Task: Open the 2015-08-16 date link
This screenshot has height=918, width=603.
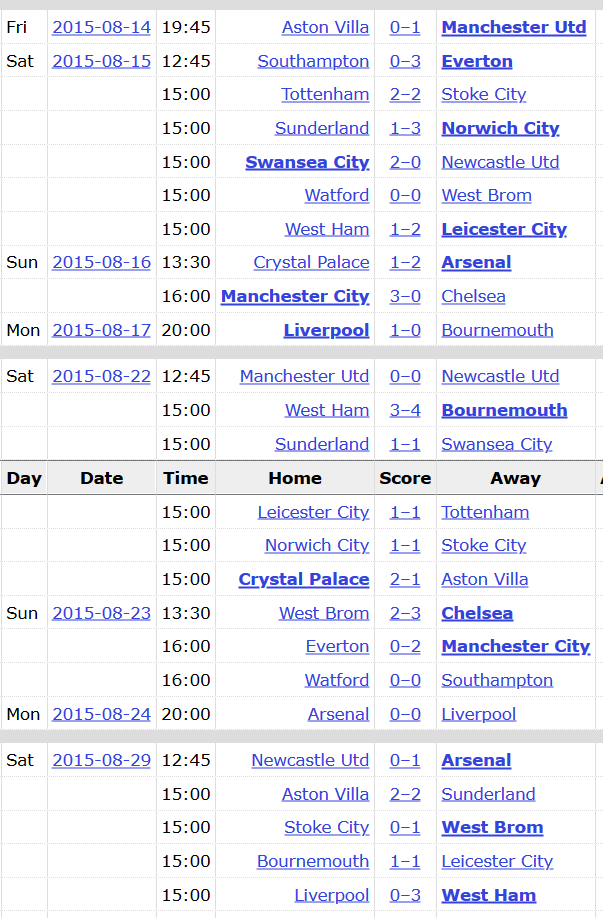Action: tap(101, 262)
